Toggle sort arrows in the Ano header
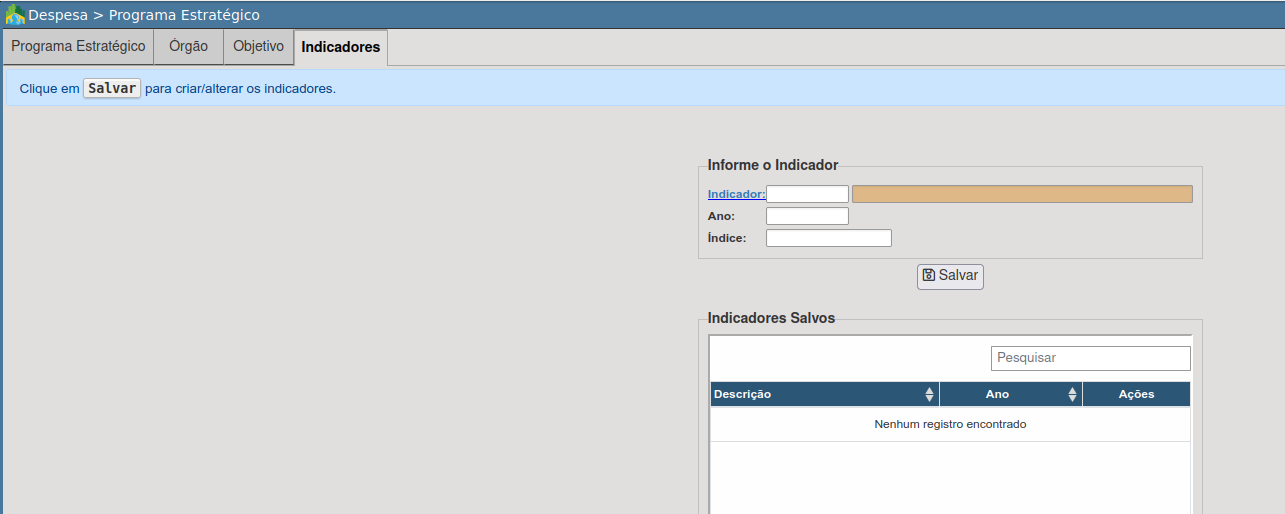The width and height of the screenshot is (1285, 514). [x=1072, y=394]
